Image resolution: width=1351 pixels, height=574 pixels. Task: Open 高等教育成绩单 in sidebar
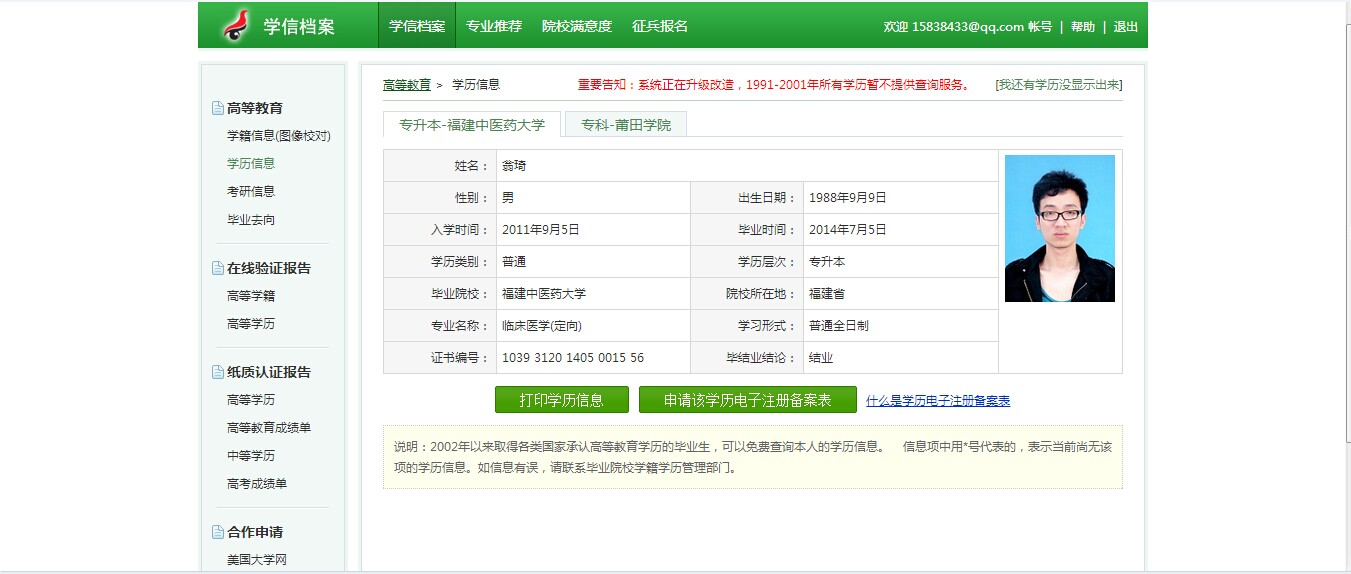click(269, 428)
